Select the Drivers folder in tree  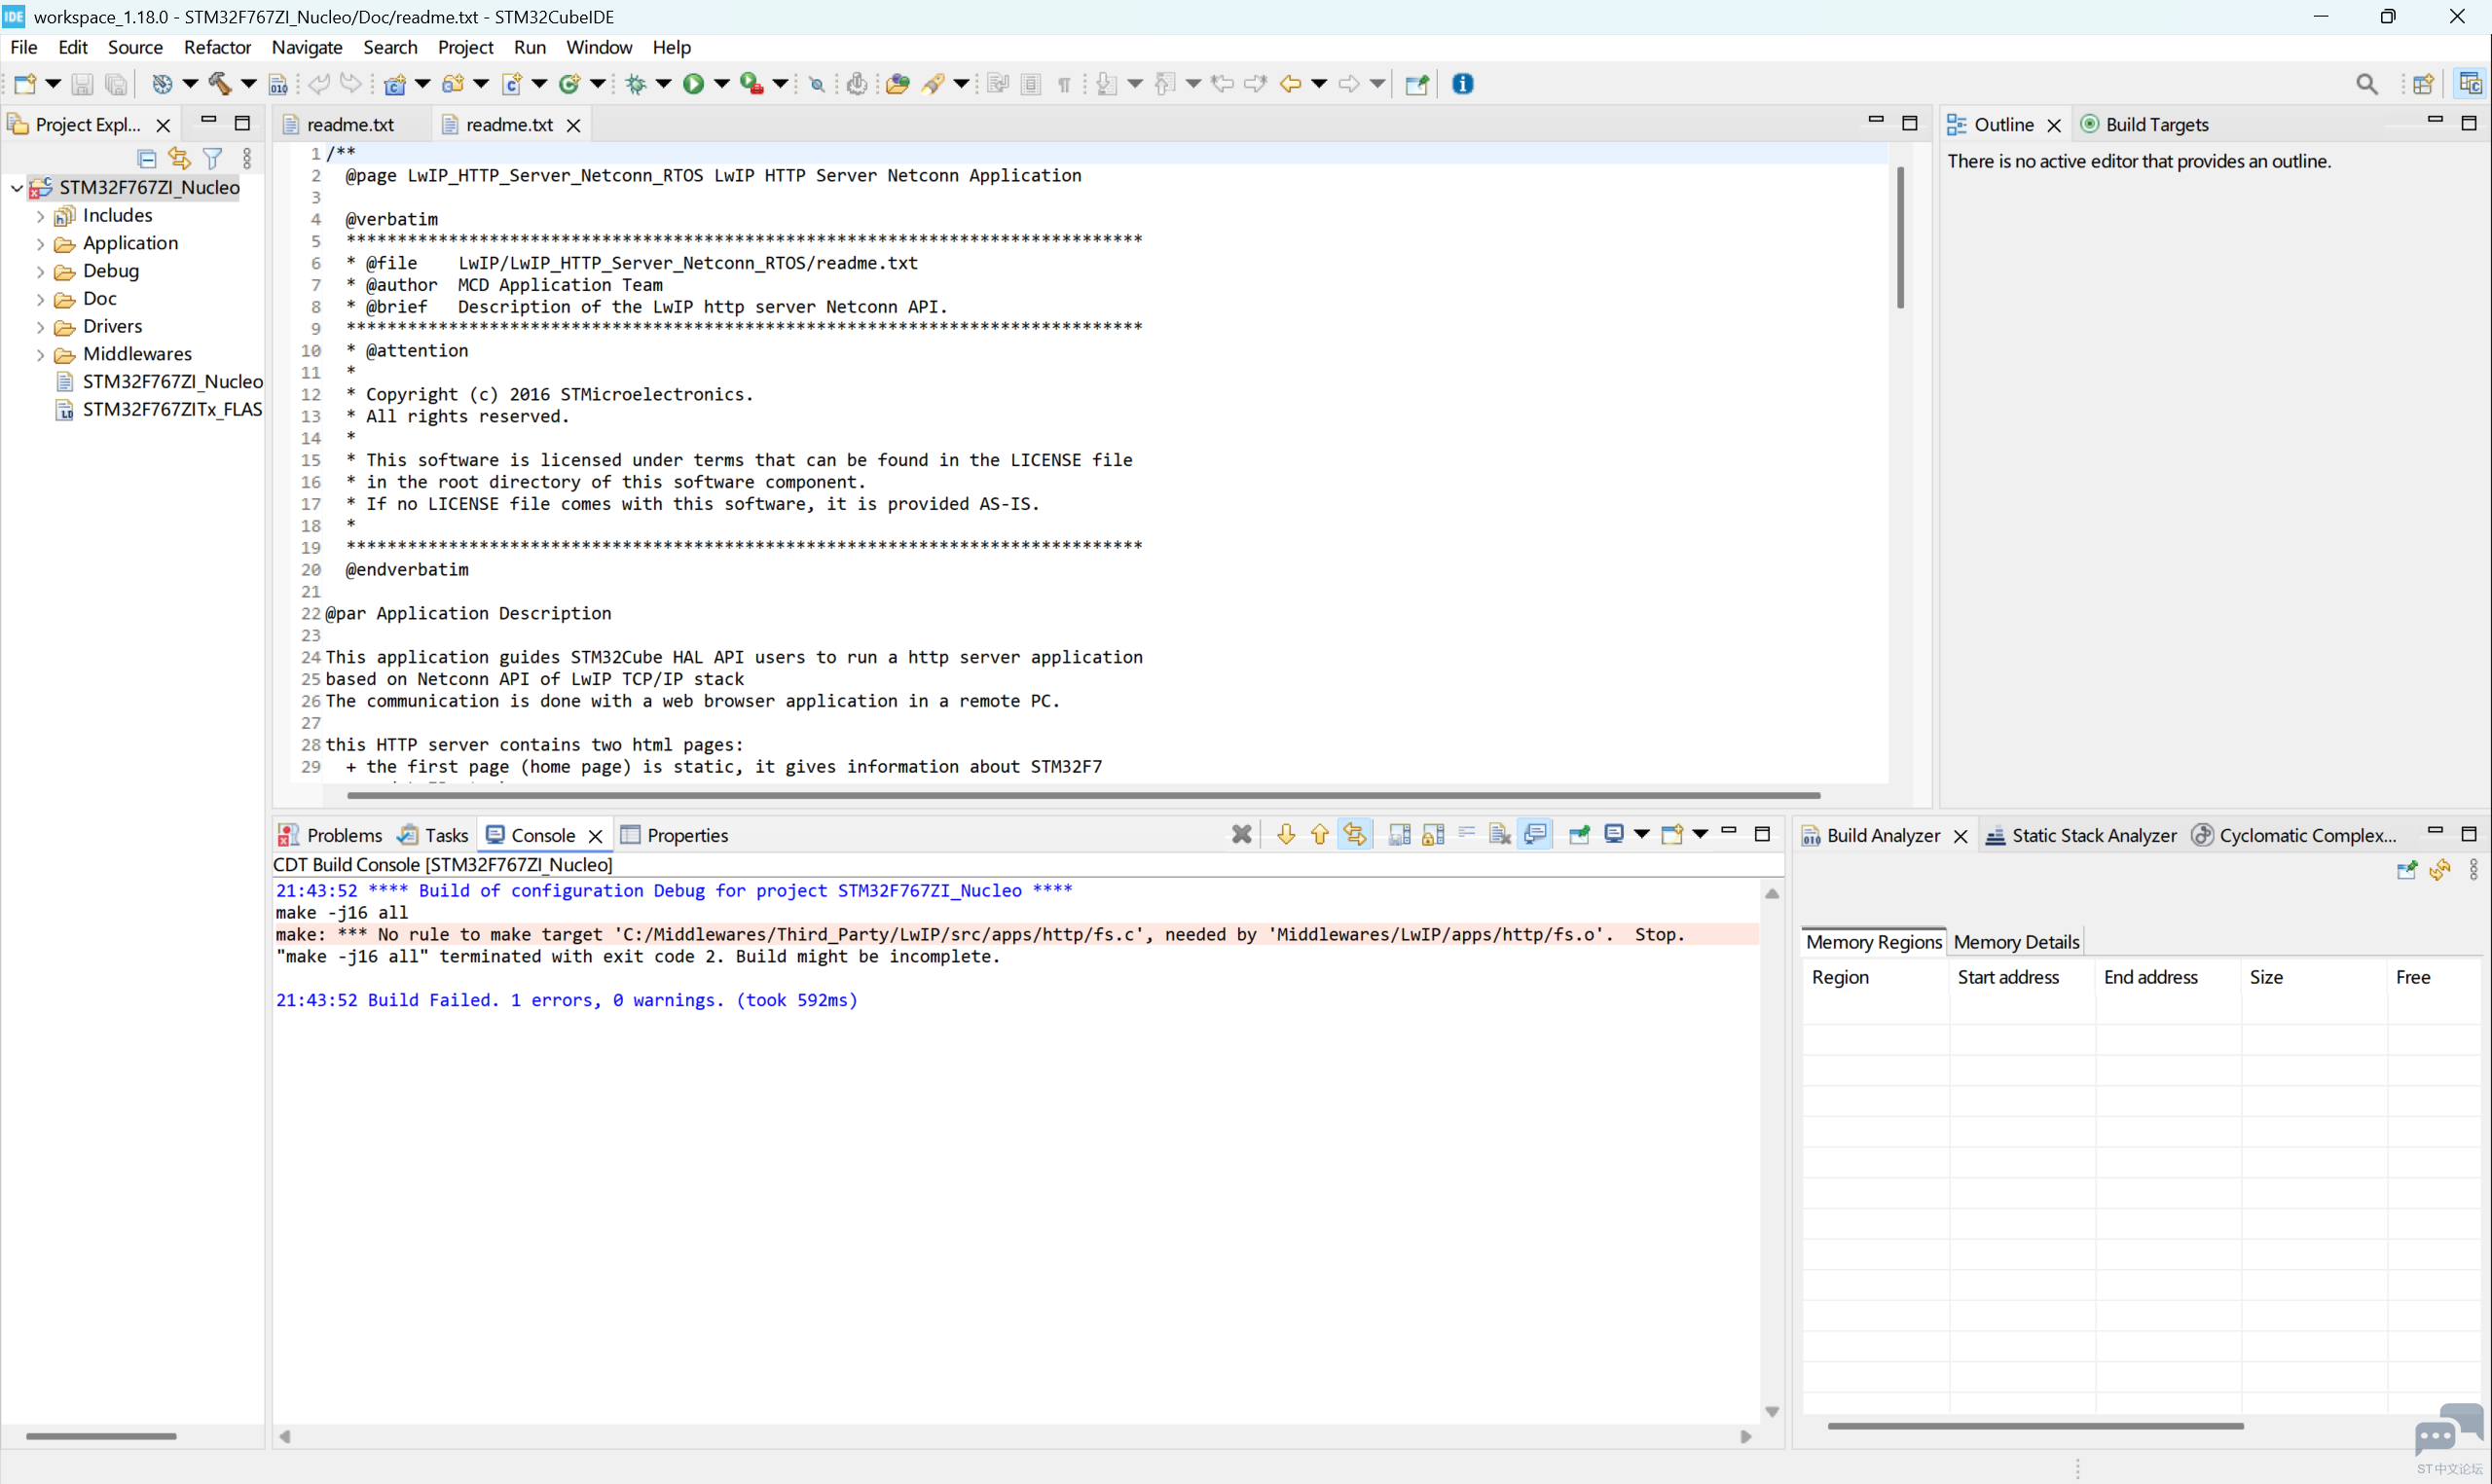[112, 326]
